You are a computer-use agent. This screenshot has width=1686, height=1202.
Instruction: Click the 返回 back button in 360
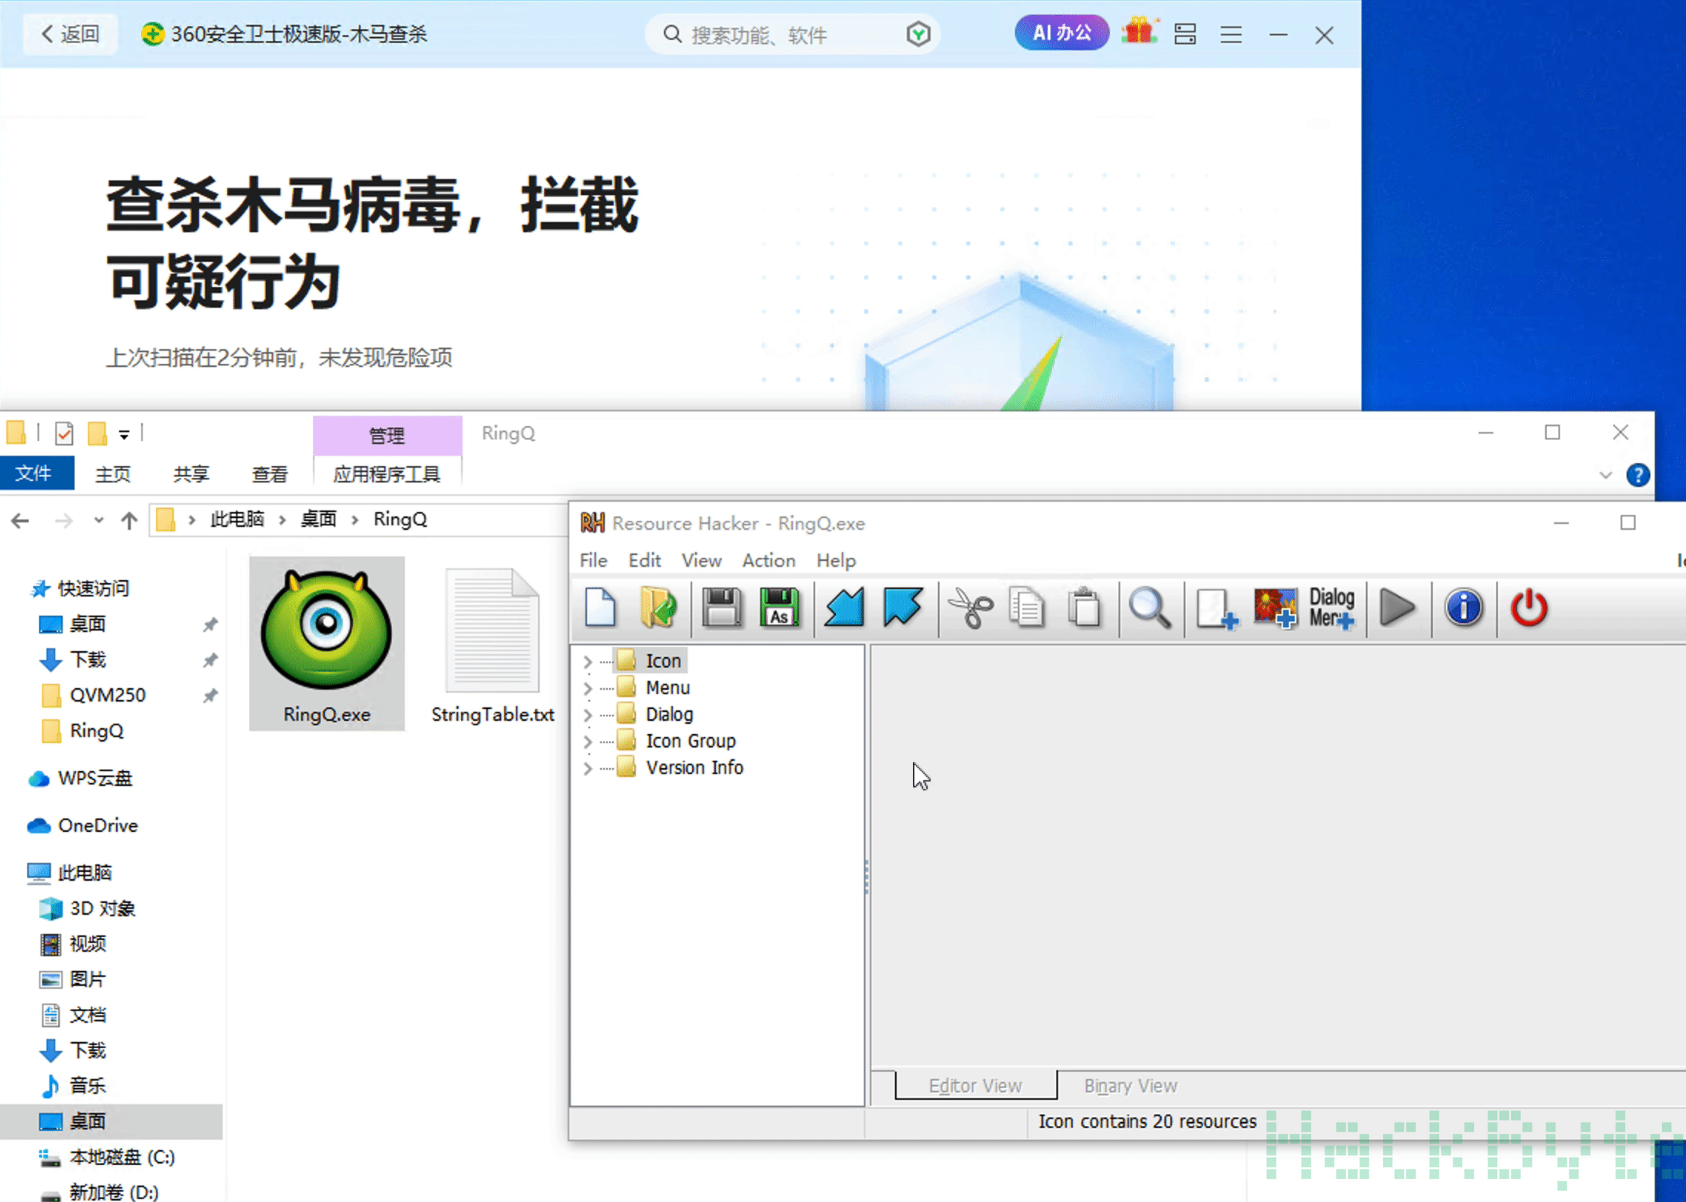[x=70, y=34]
